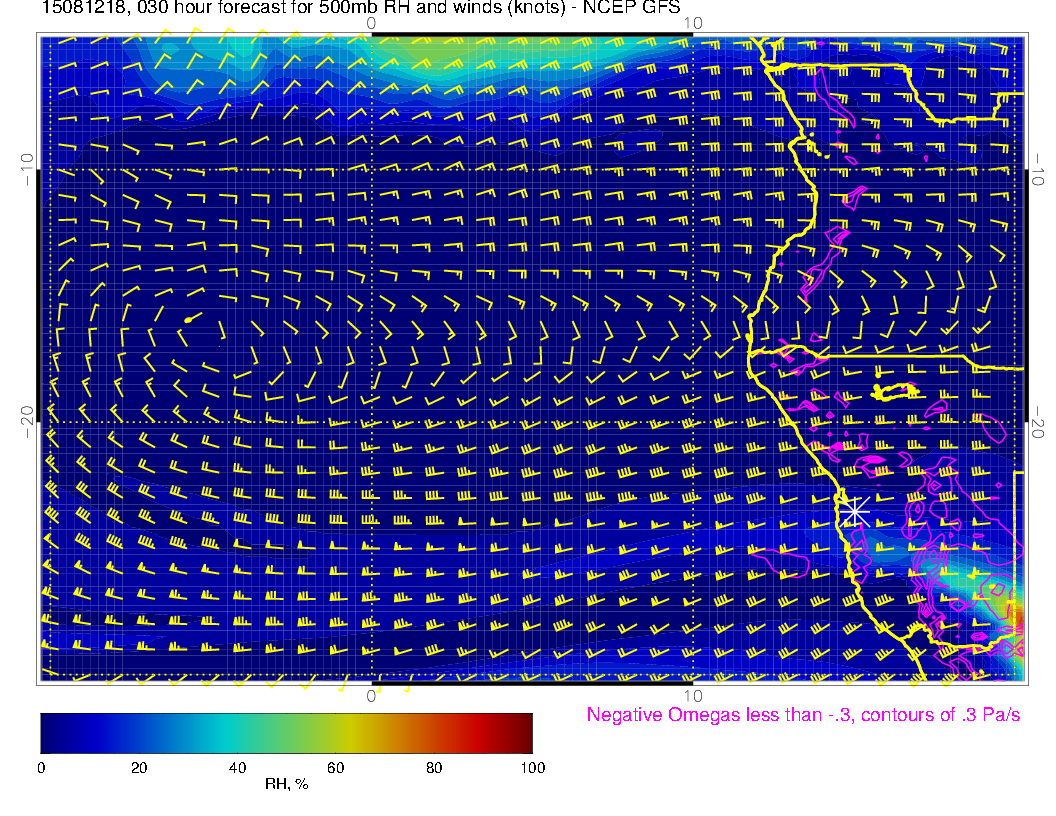
Task: Click the small yellow lake outline inland
Action: click(895, 391)
